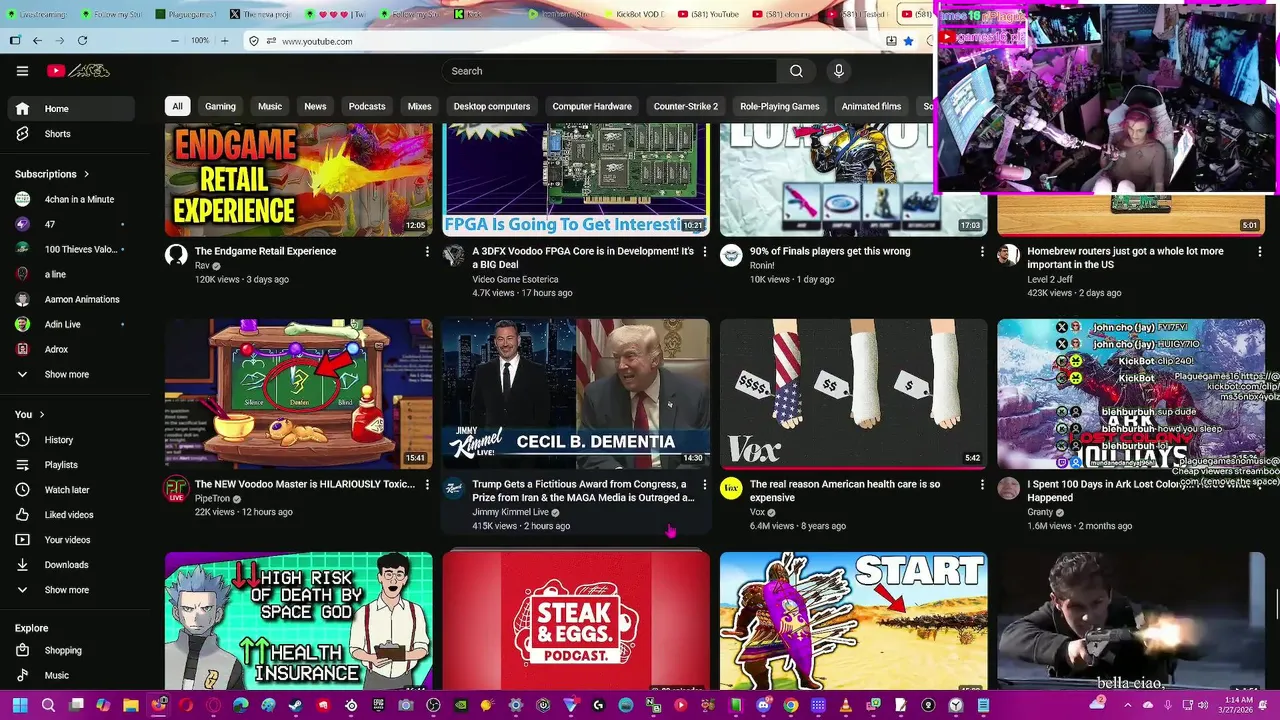Open Shopping under Explore
This screenshot has width=1280, height=720.
pyautogui.click(x=70, y=650)
